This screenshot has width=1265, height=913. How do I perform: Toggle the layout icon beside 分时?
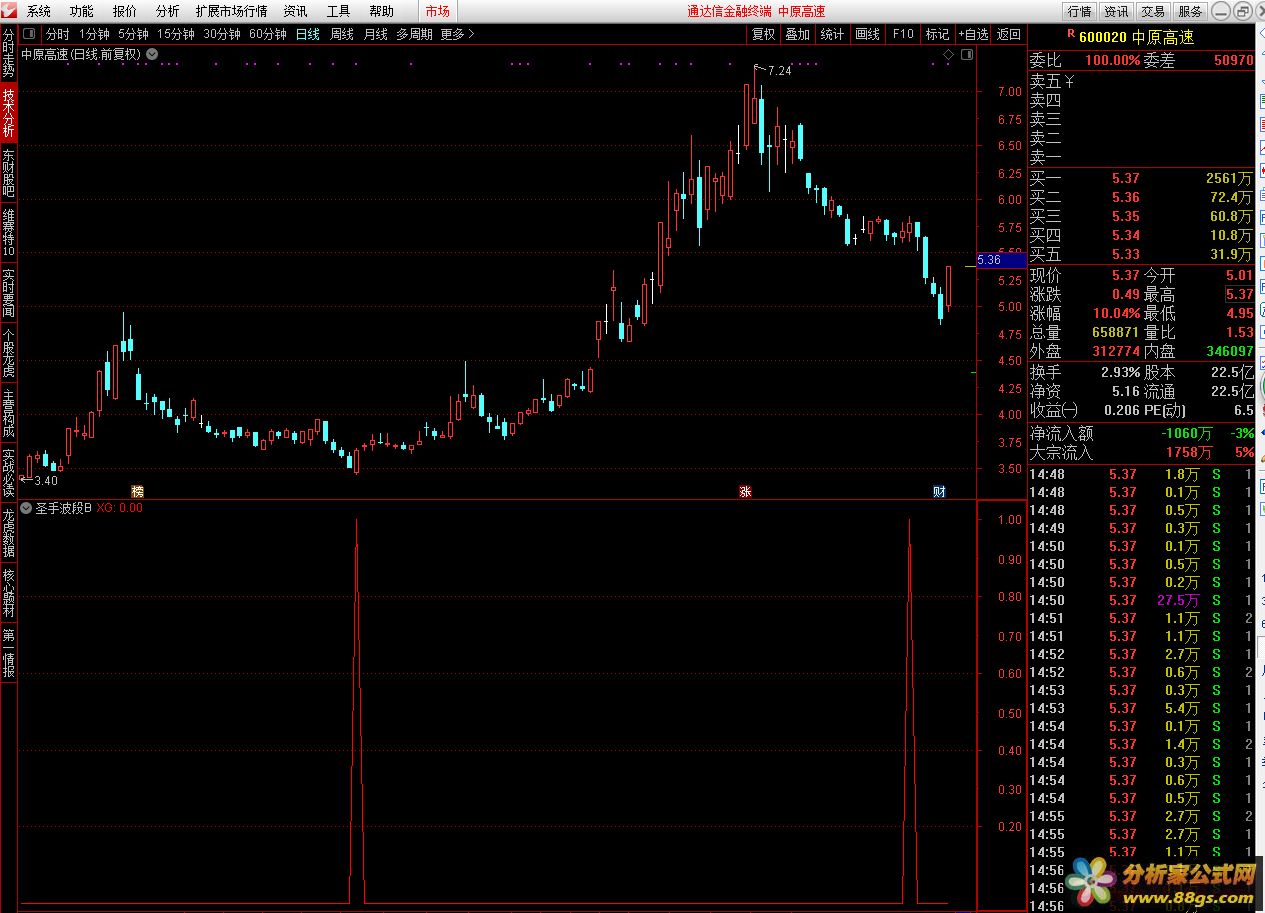[28, 34]
